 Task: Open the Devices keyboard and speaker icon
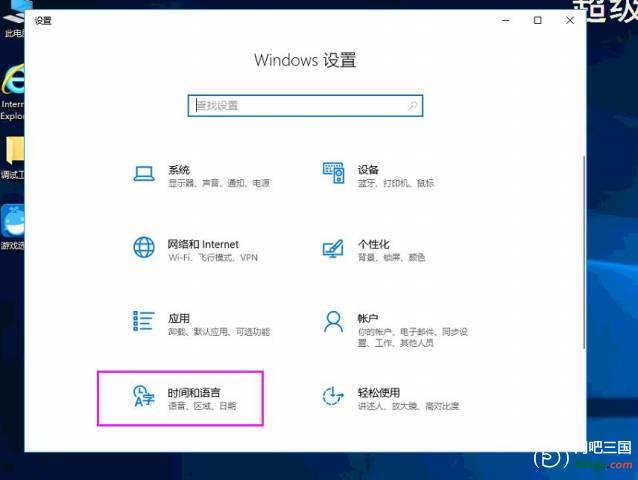click(334, 173)
